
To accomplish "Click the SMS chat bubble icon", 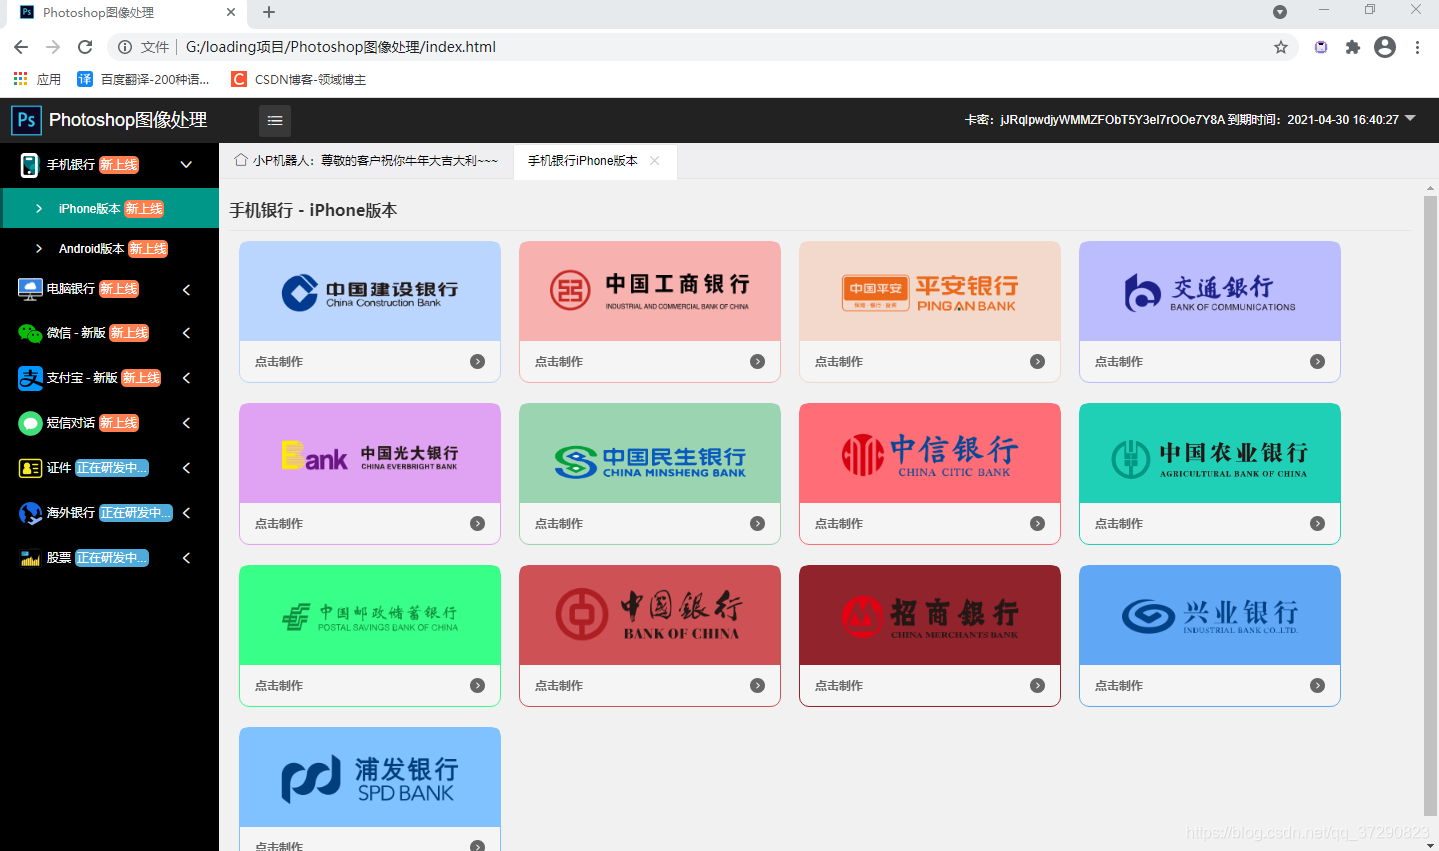I will point(30,423).
